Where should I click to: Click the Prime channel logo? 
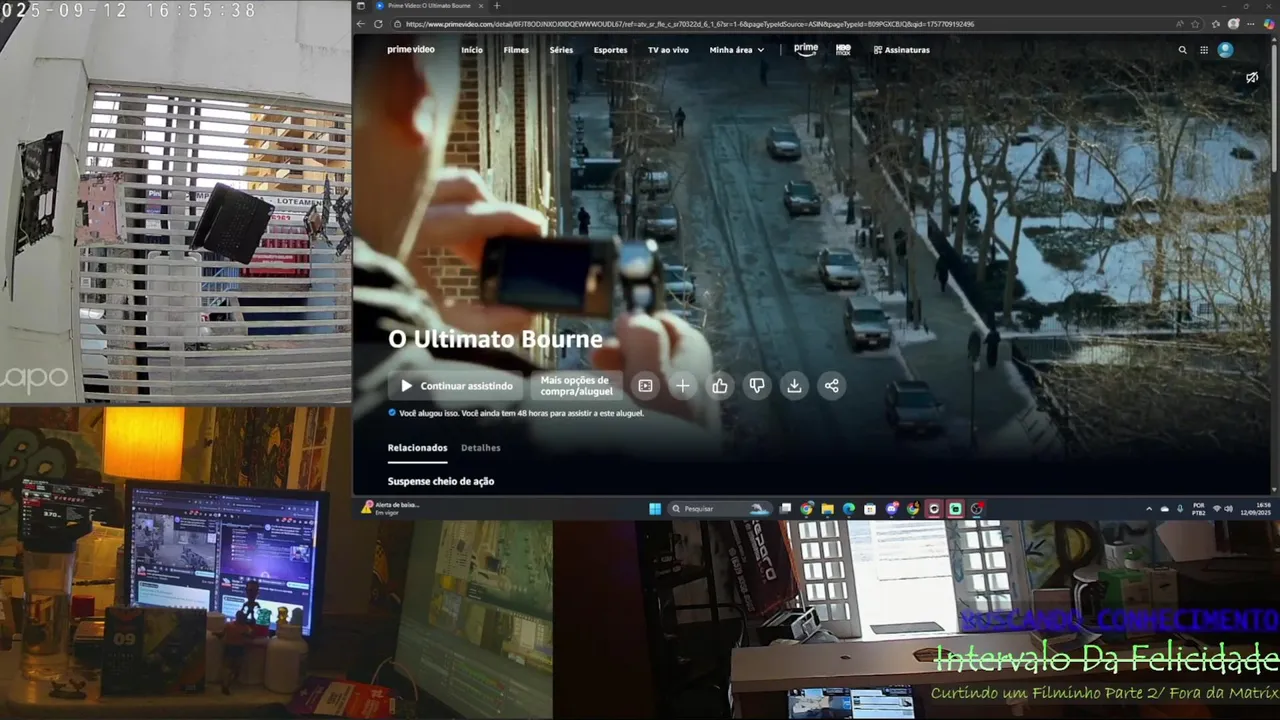(806, 49)
